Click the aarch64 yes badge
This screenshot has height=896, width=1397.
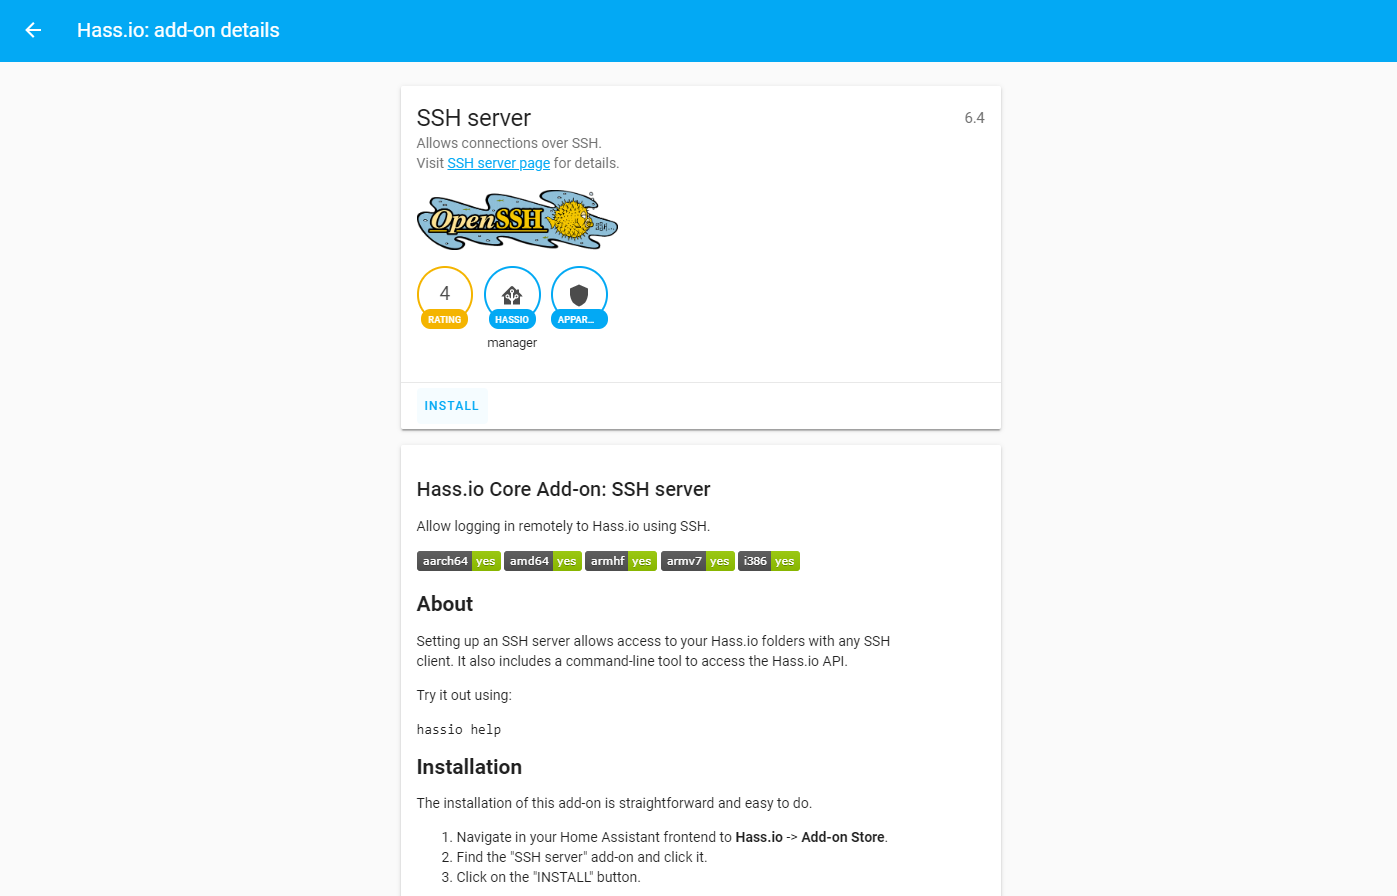coord(459,561)
